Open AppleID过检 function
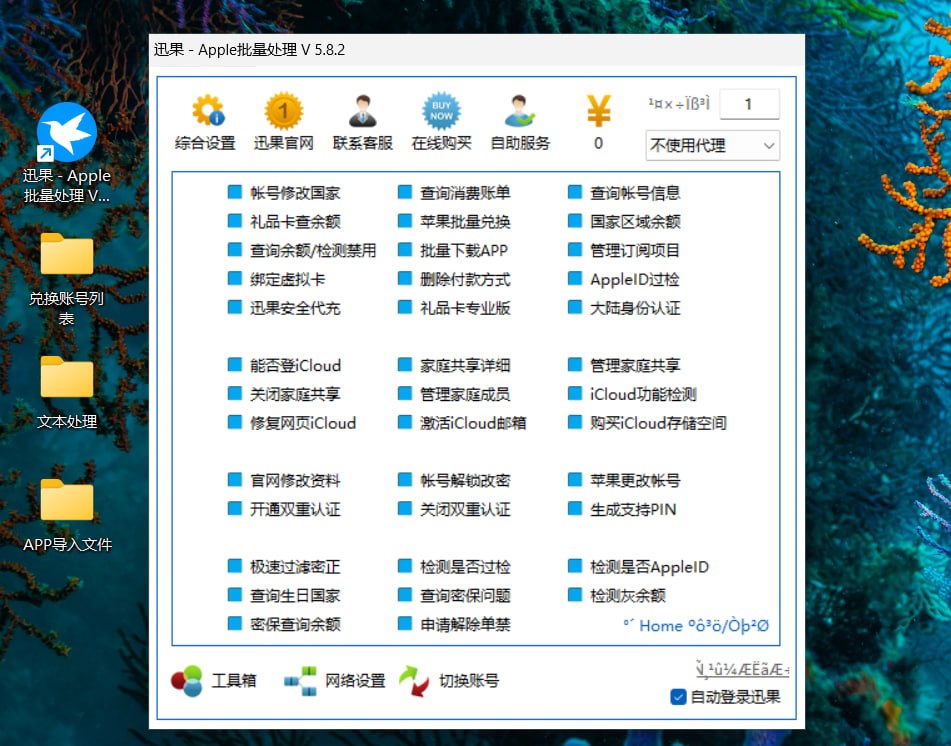The width and height of the screenshot is (951, 746). 634,279
